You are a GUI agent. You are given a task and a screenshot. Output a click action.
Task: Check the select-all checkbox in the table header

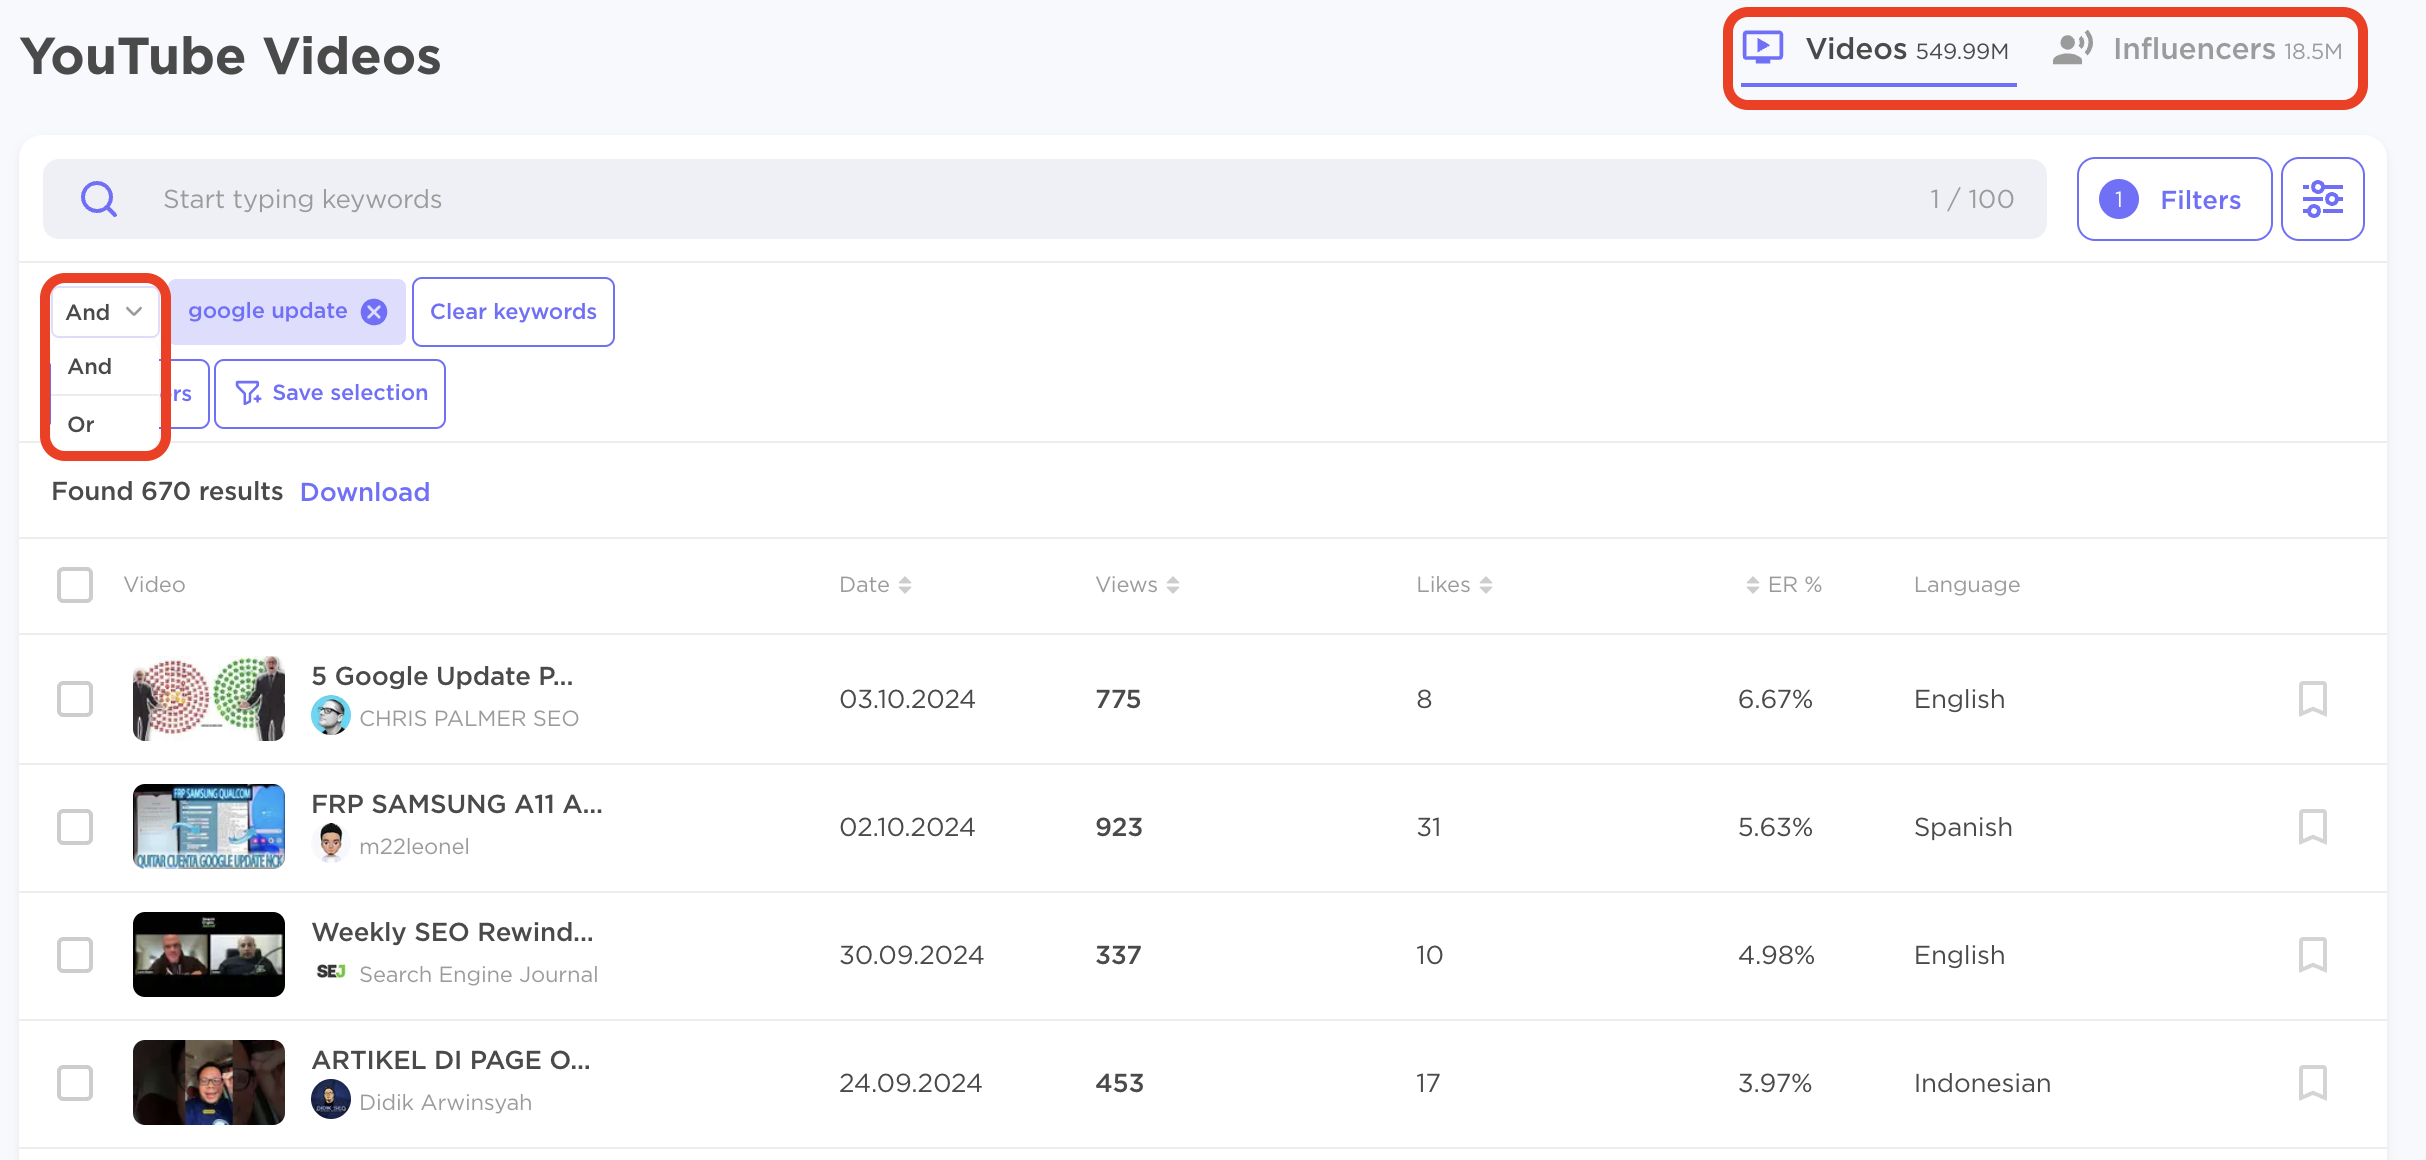pos(75,585)
